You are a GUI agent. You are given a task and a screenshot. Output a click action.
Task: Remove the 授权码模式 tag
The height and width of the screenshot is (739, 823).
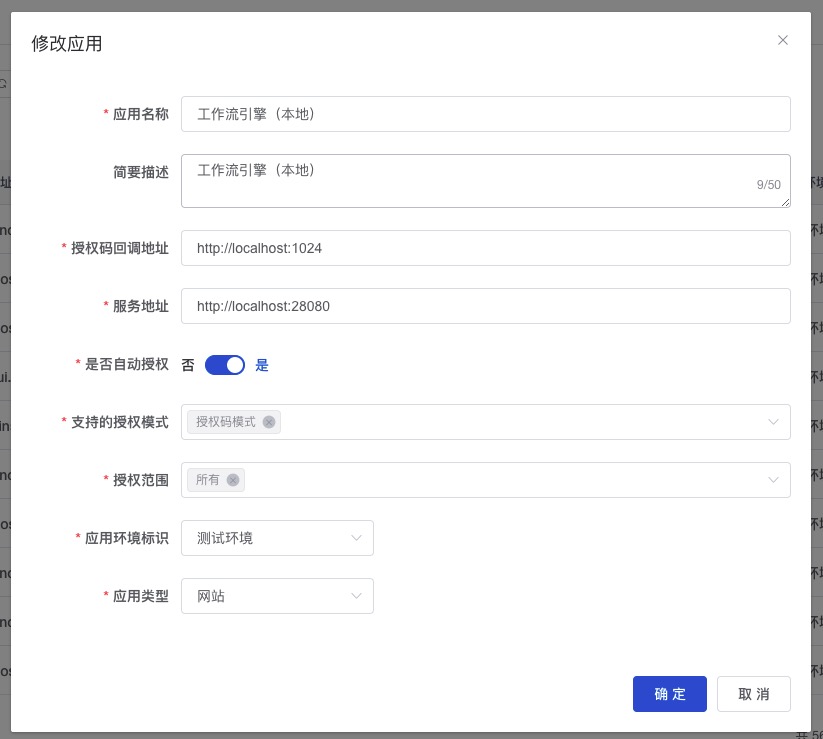269,422
